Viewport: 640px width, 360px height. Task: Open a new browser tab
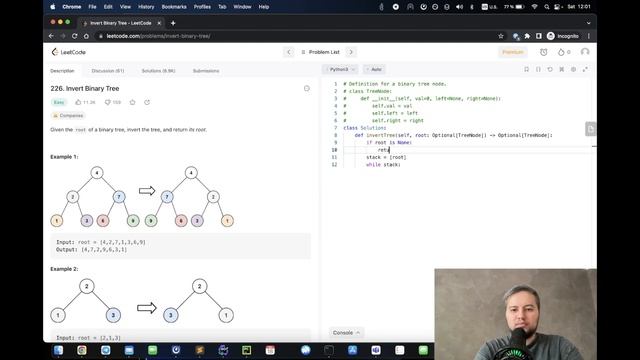coord(173,23)
